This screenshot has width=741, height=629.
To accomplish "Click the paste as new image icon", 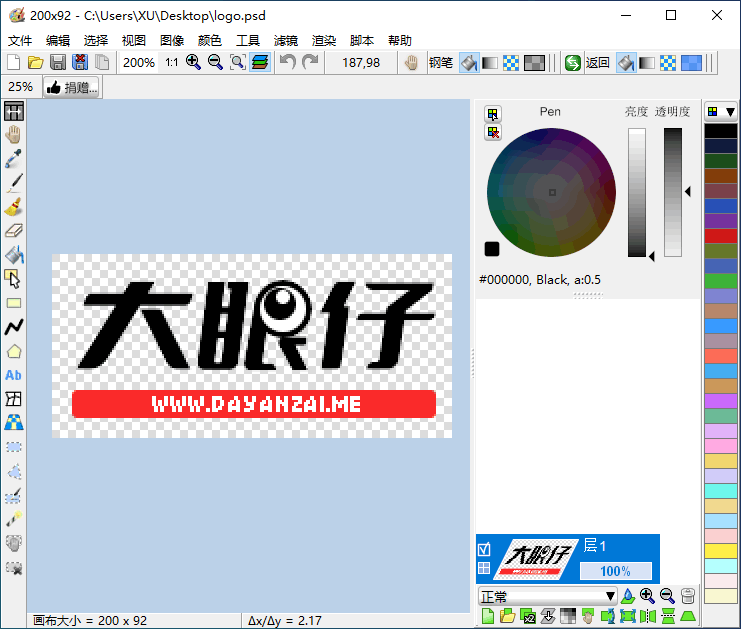I will click(102, 62).
